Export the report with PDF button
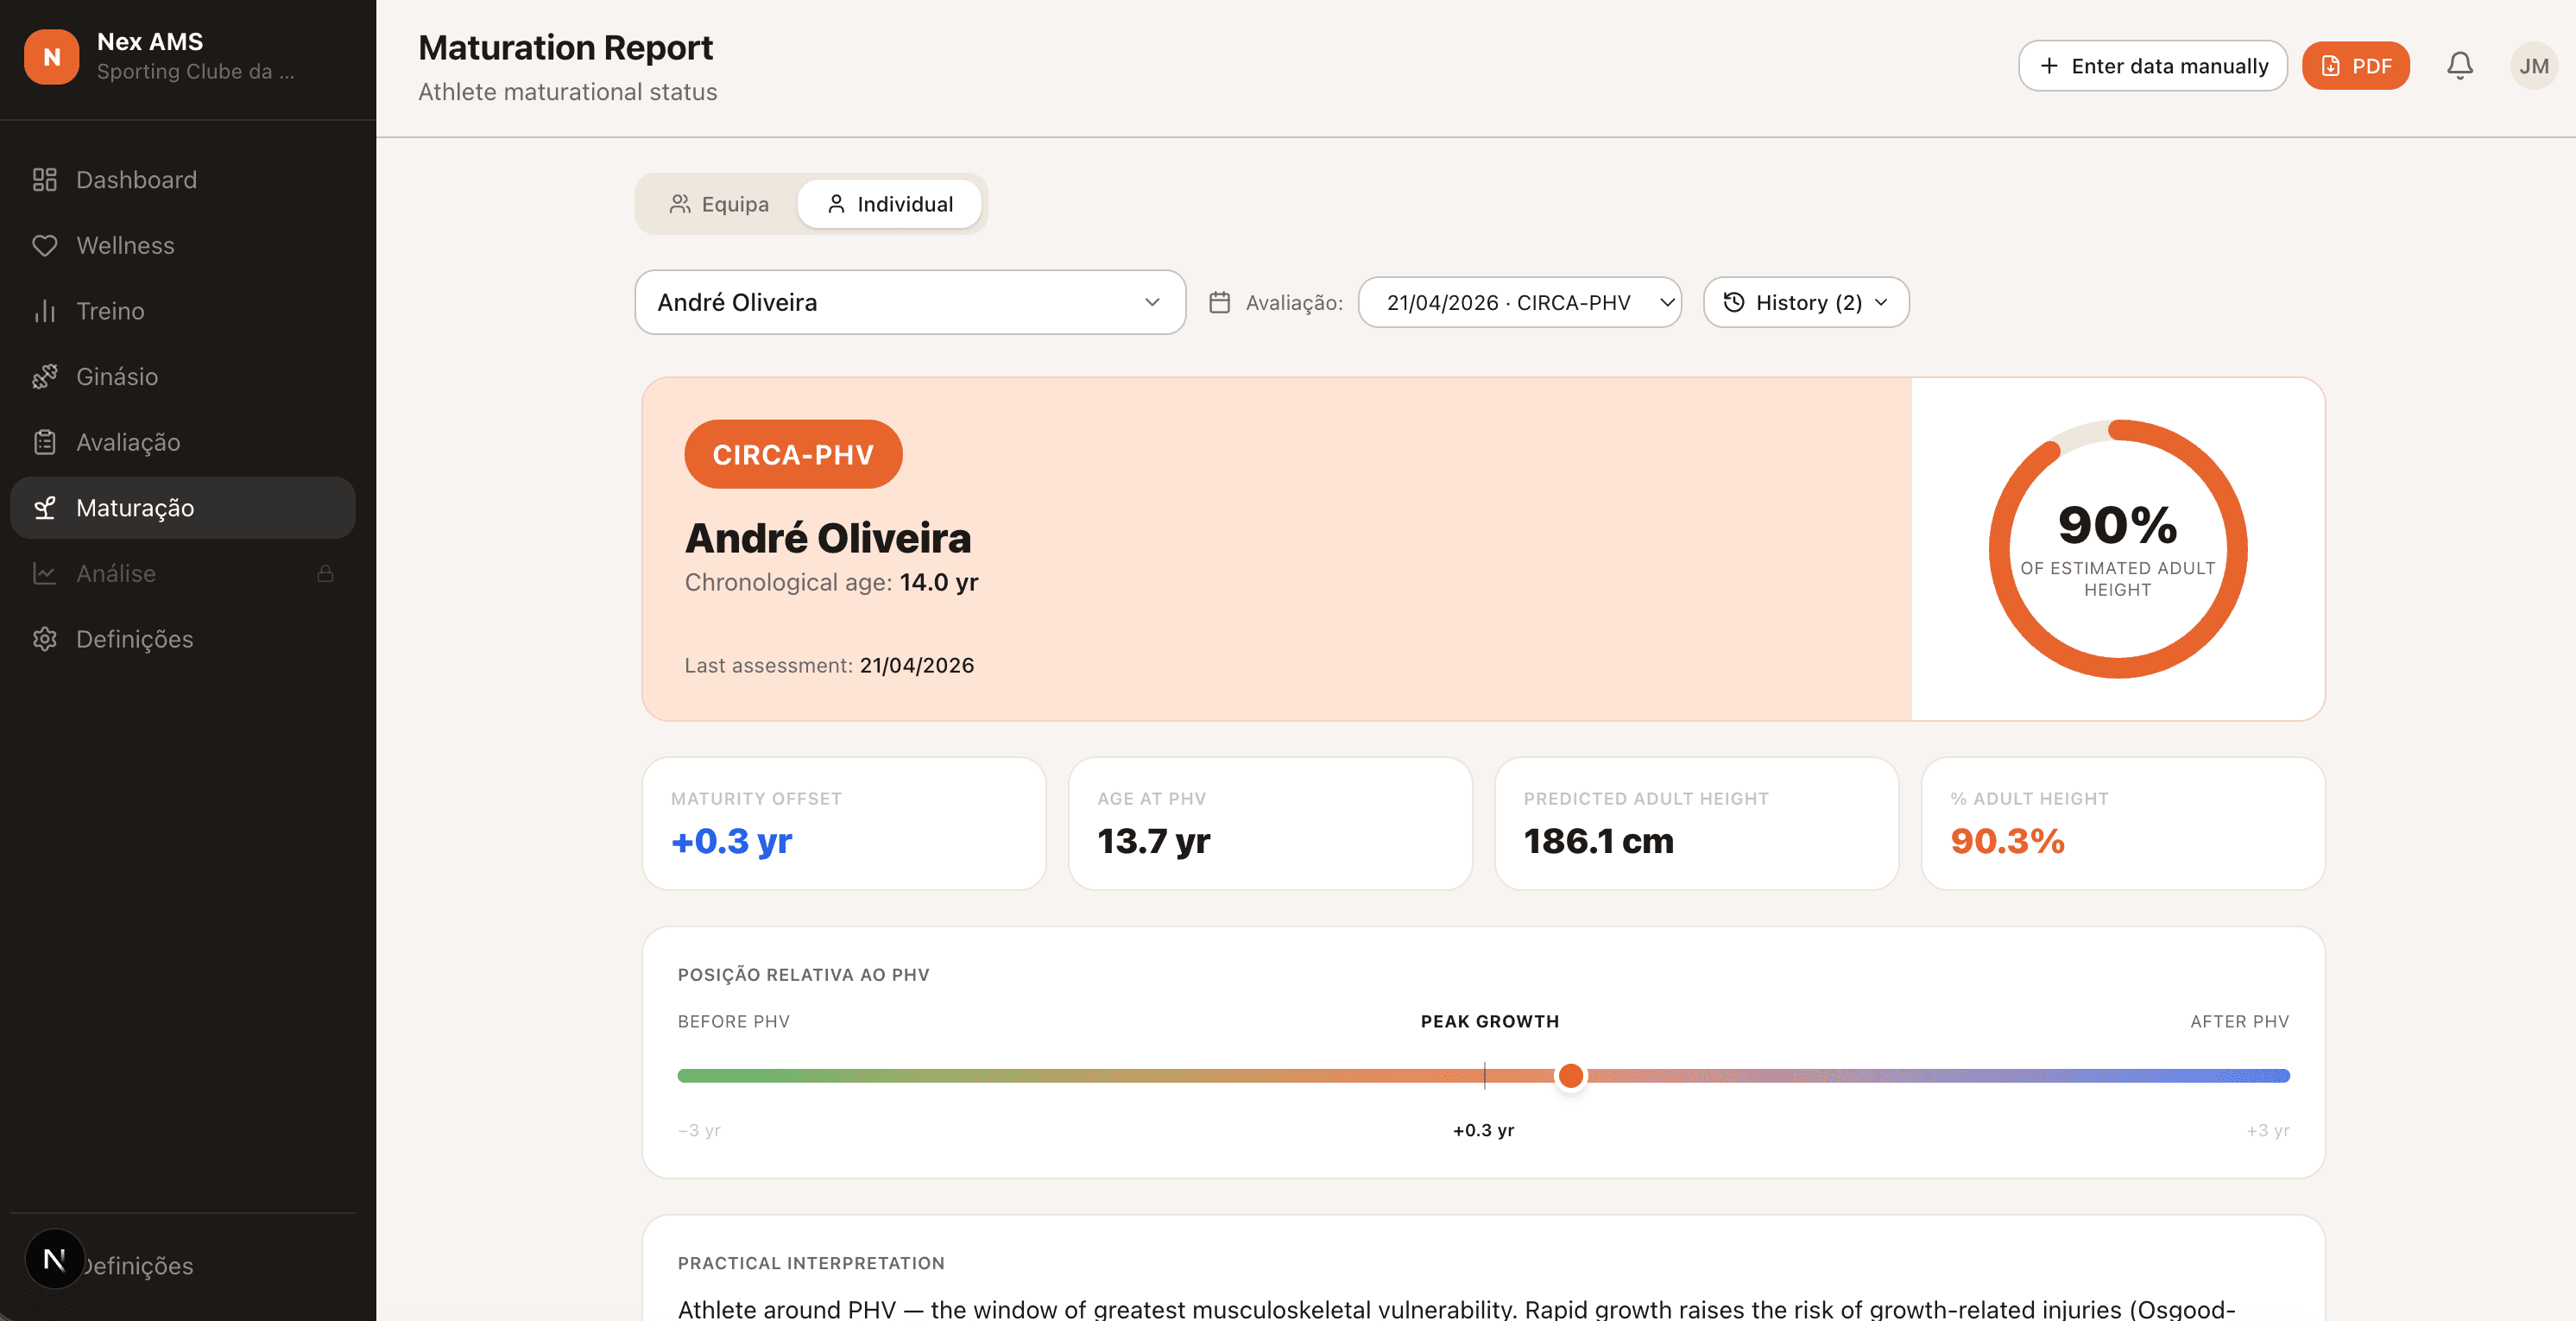 coord(2355,66)
